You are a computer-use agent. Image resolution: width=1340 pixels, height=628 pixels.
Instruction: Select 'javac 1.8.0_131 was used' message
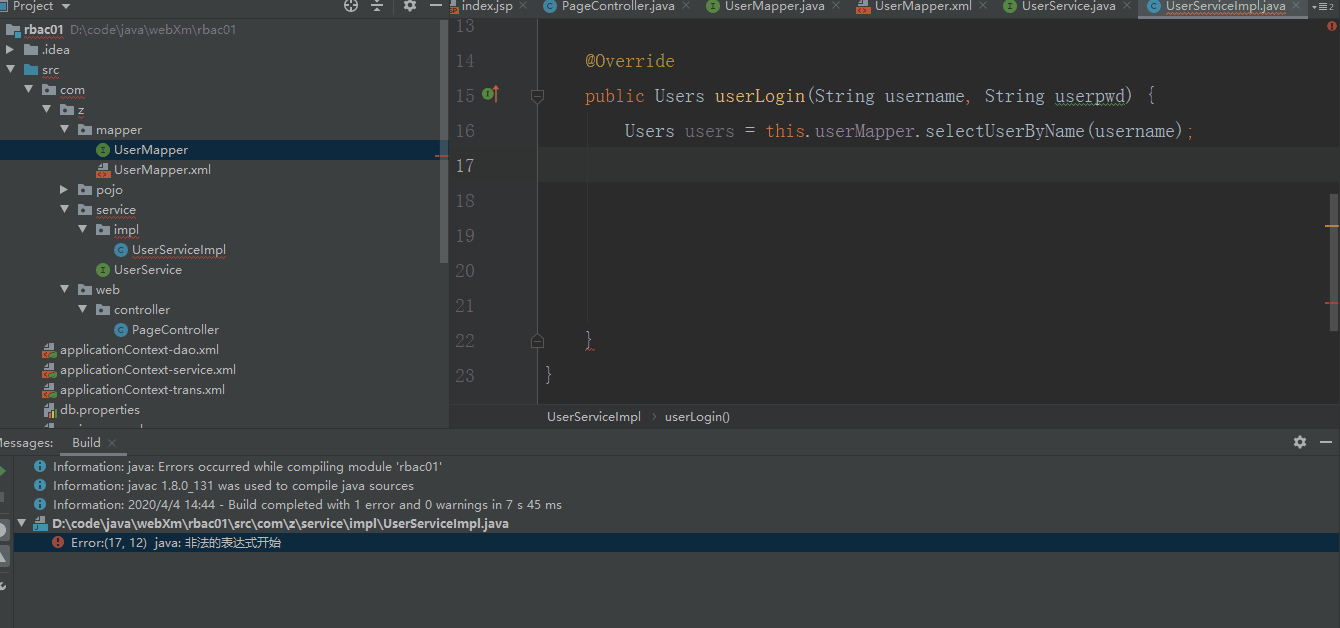coord(233,485)
